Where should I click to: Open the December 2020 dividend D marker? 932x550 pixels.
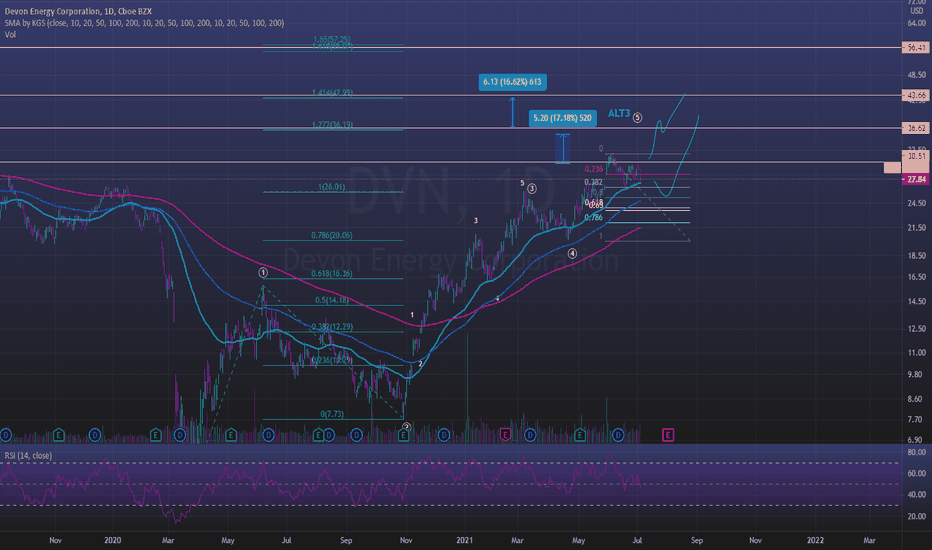point(443,435)
